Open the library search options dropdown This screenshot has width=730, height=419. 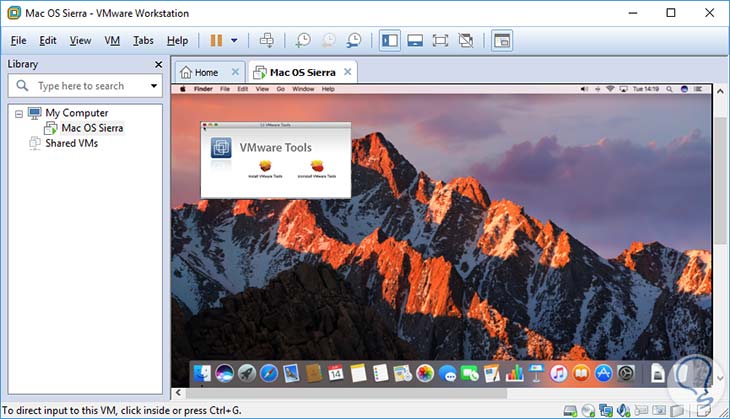tap(154, 86)
